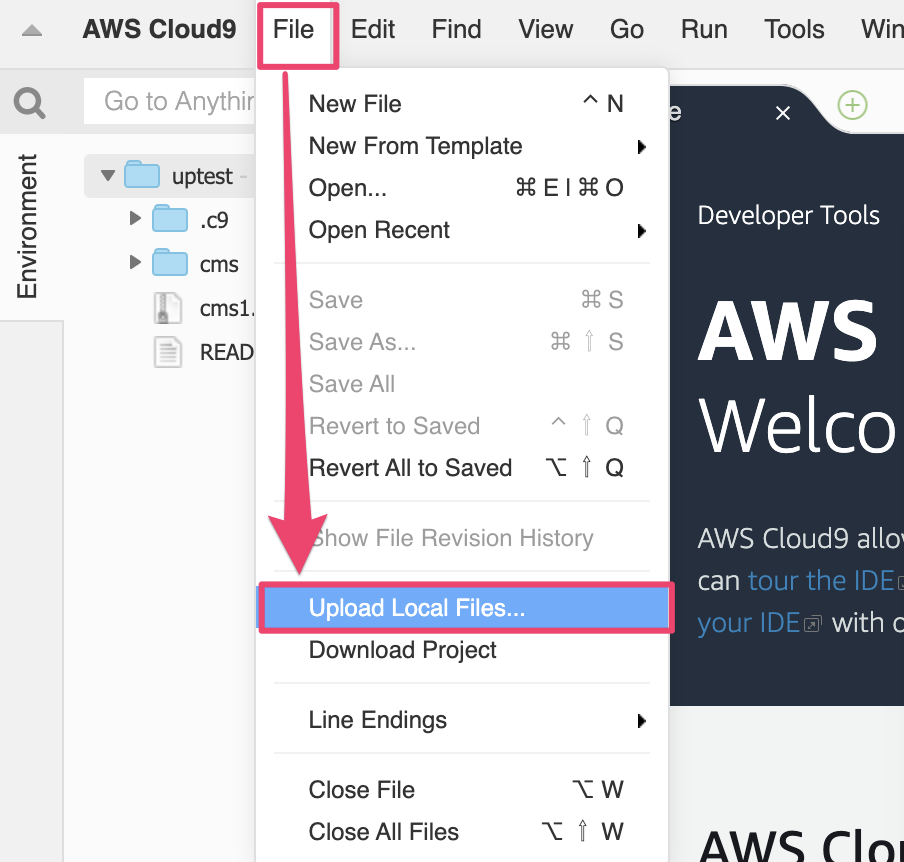Open the Tools menu
904x862 pixels.
click(794, 29)
